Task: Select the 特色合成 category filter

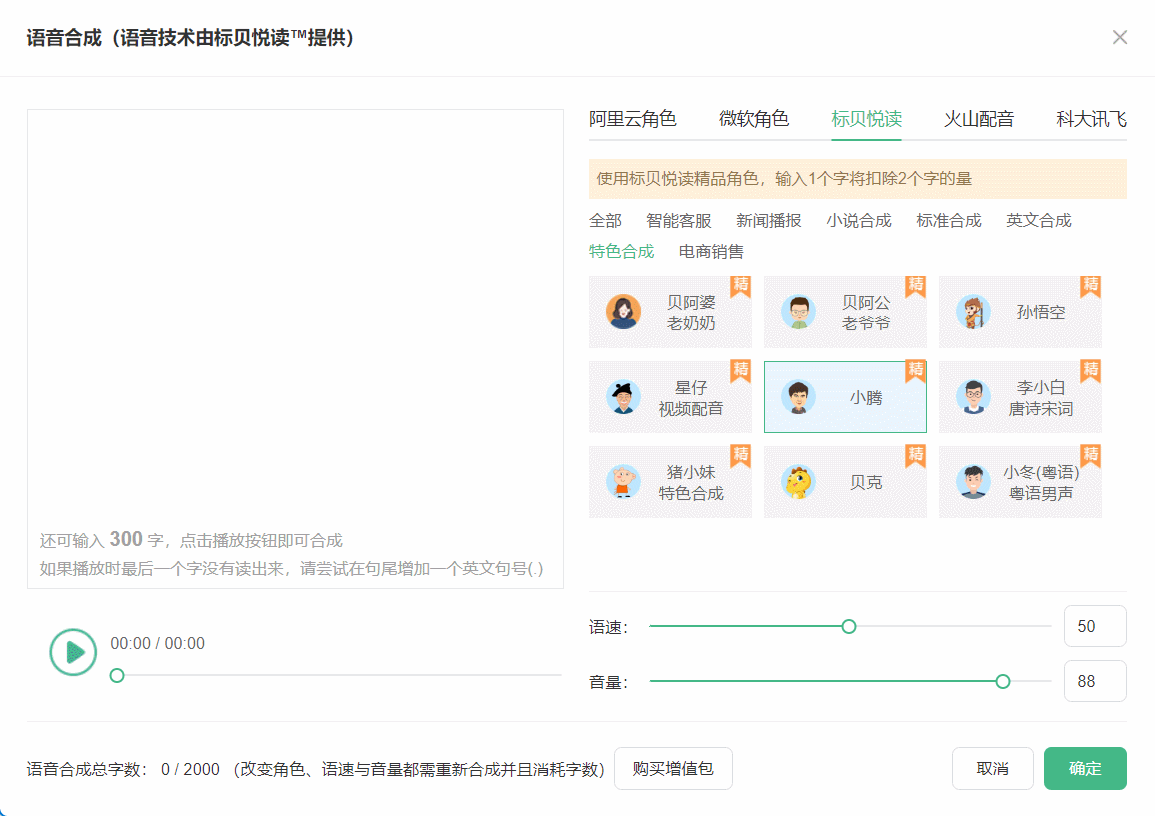Action: (x=622, y=252)
